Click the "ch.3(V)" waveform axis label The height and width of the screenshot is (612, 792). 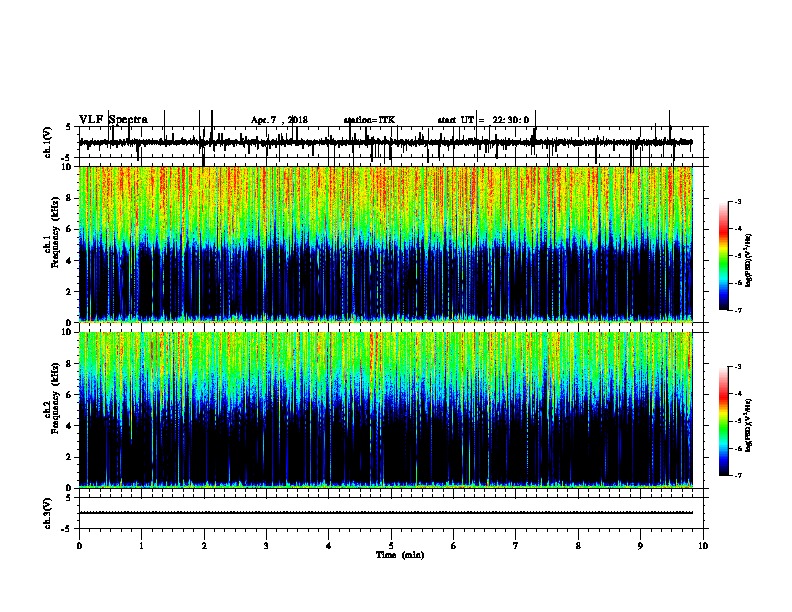[x=48, y=513]
